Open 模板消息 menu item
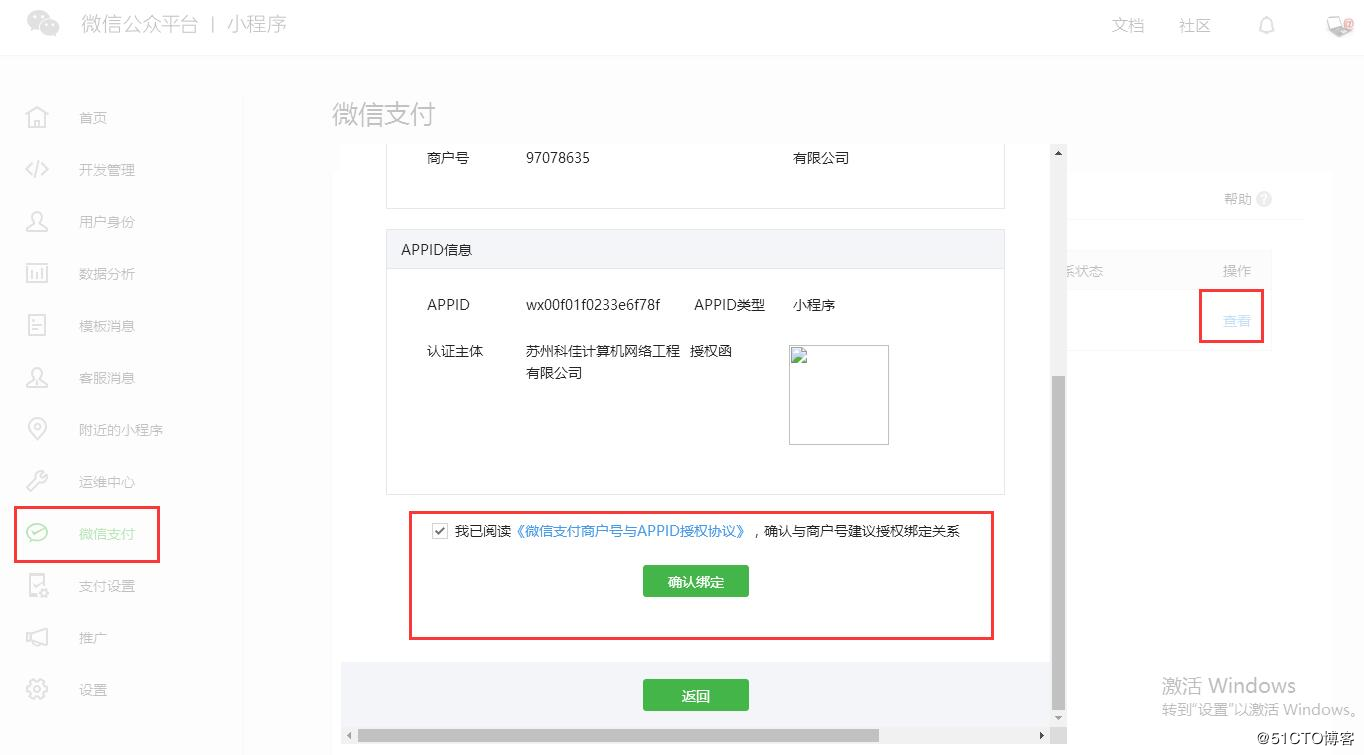 click(107, 326)
